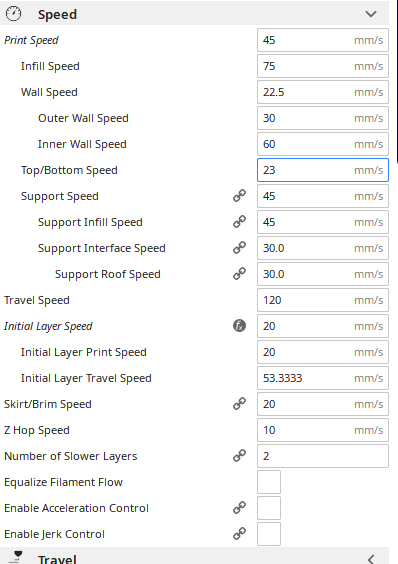The height and width of the screenshot is (564, 398).
Task: Click the fx formula icon for Initial Layer Speed
Action: click(x=239, y=326)
